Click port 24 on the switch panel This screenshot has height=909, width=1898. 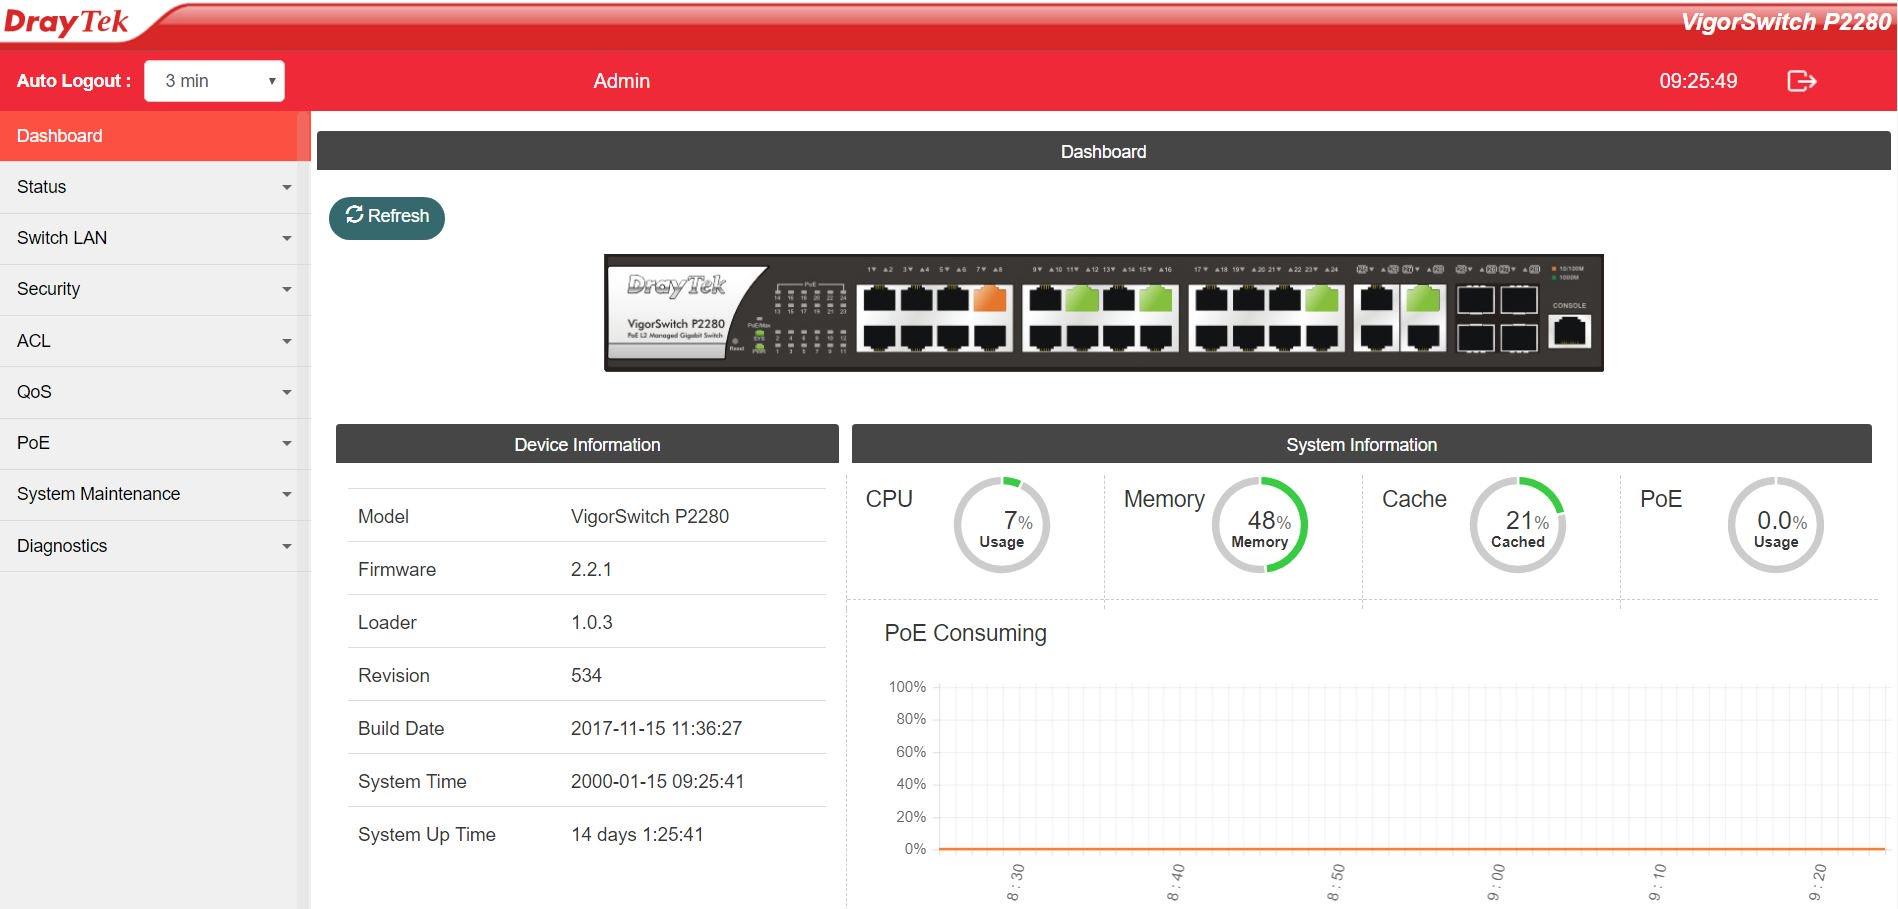pos(1321,337)
